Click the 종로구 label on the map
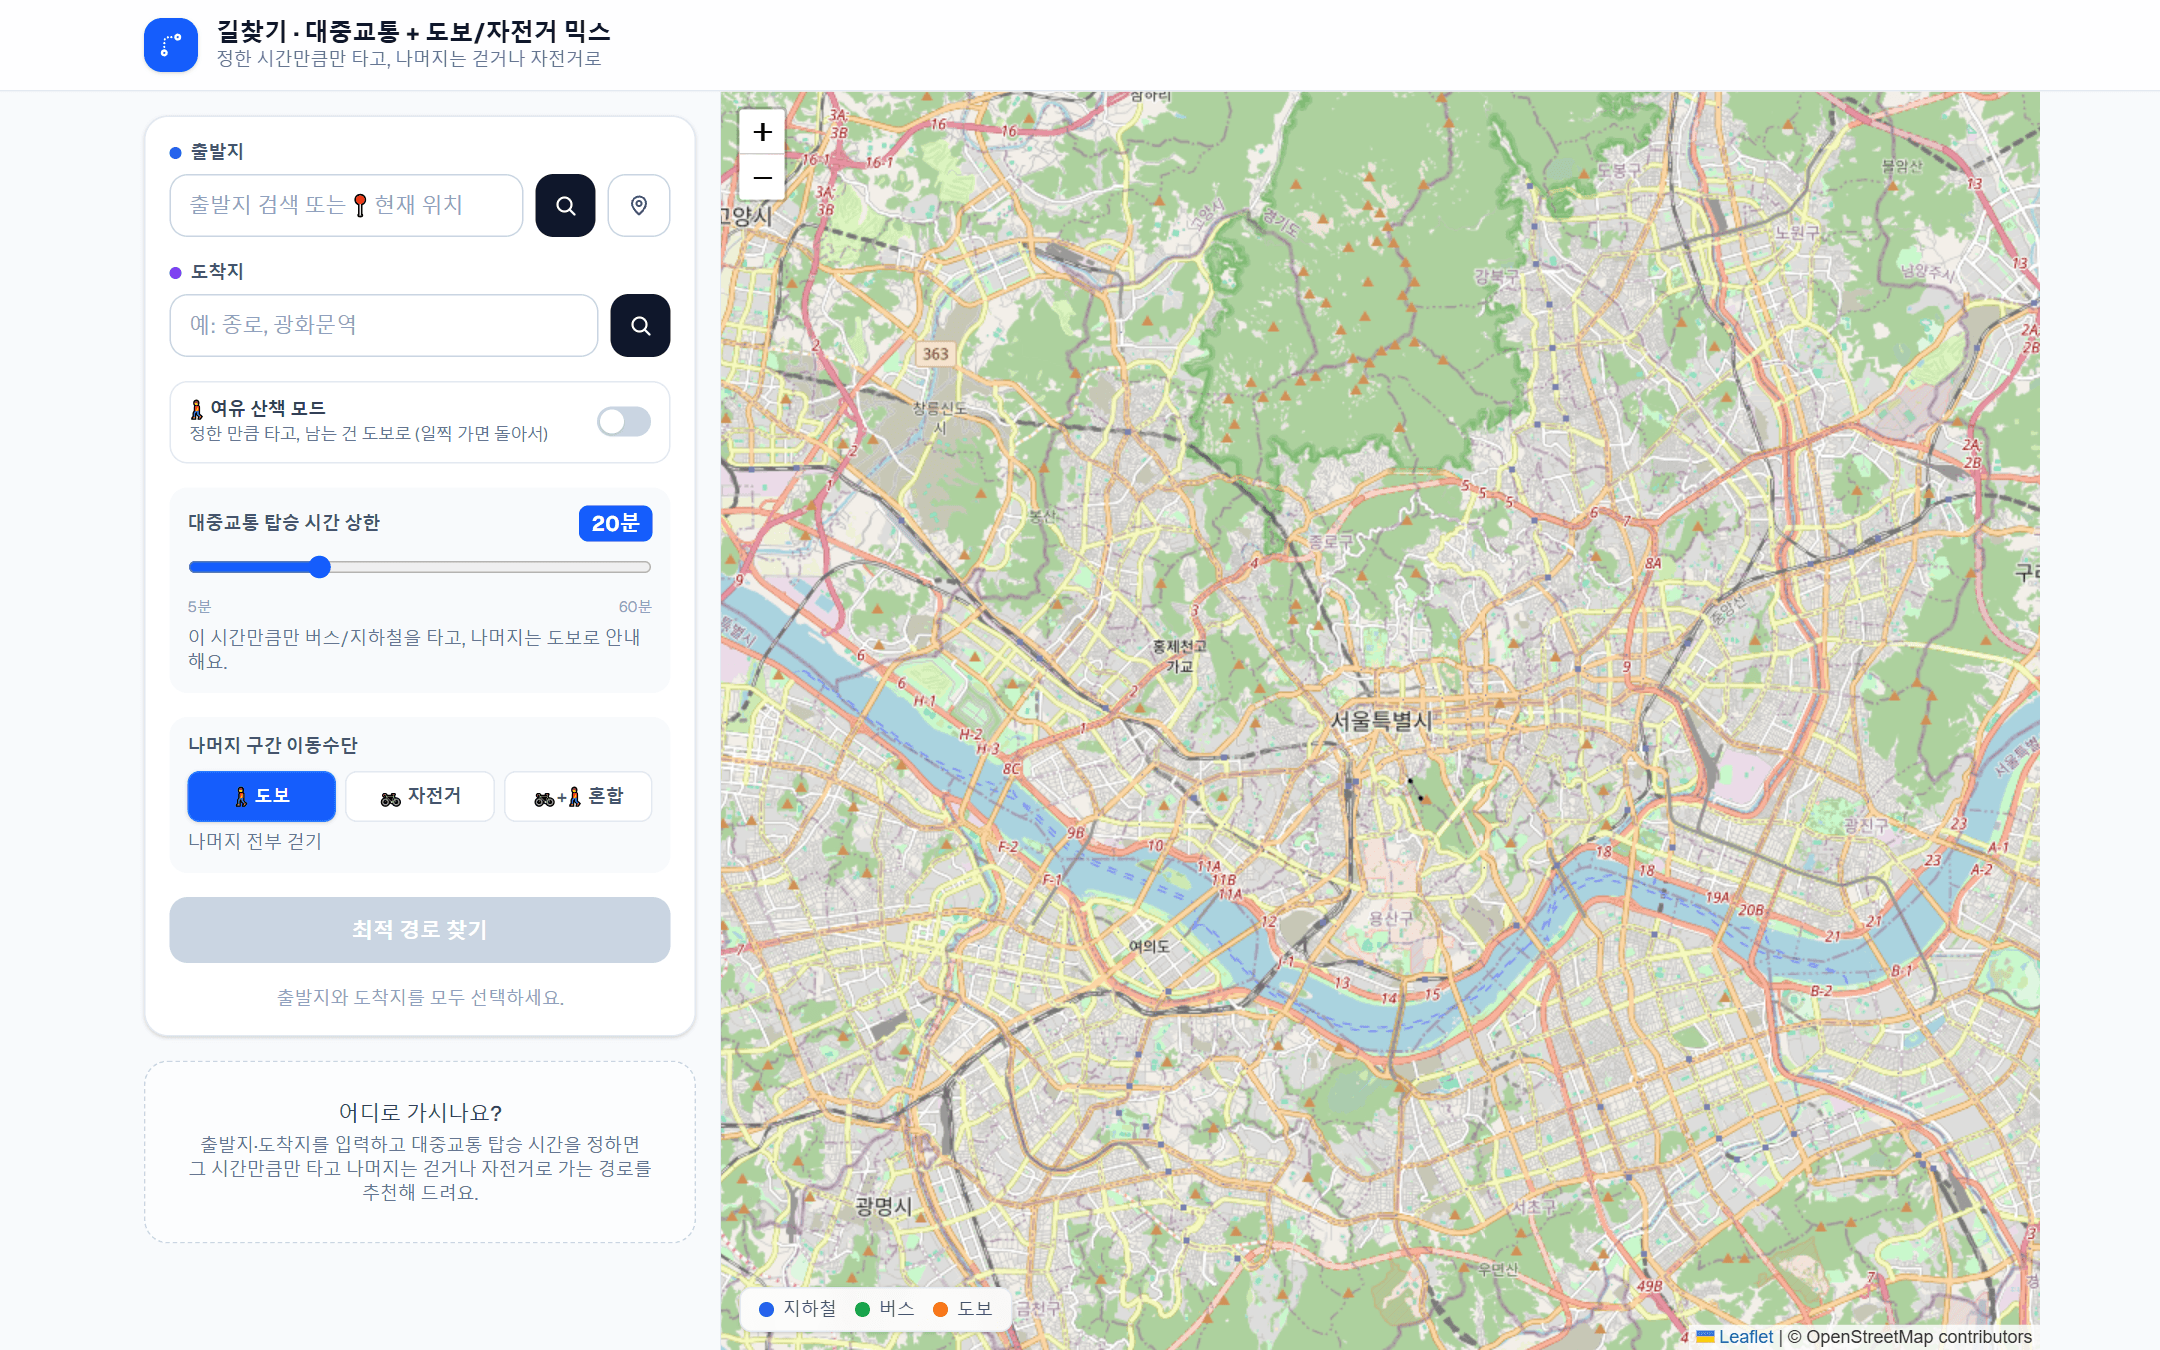The width and height of the screenshot is (2160, 1350). pyautogui.click(x=1331, y=541)
